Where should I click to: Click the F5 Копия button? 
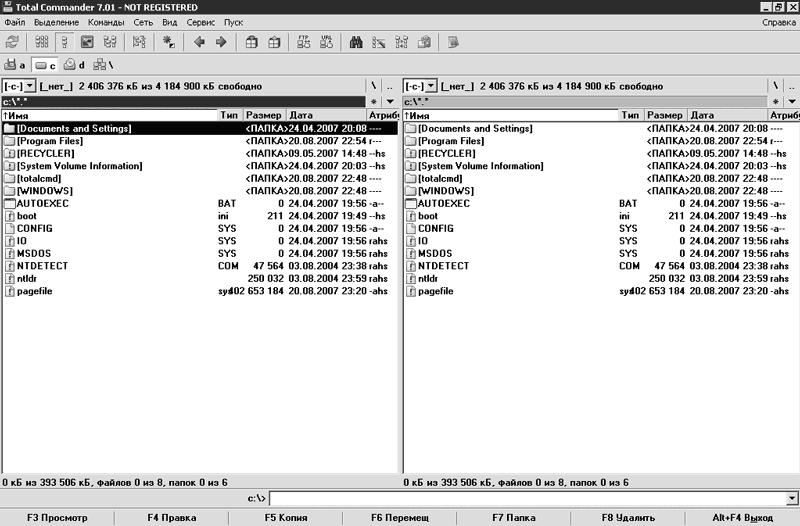(286, 517)
